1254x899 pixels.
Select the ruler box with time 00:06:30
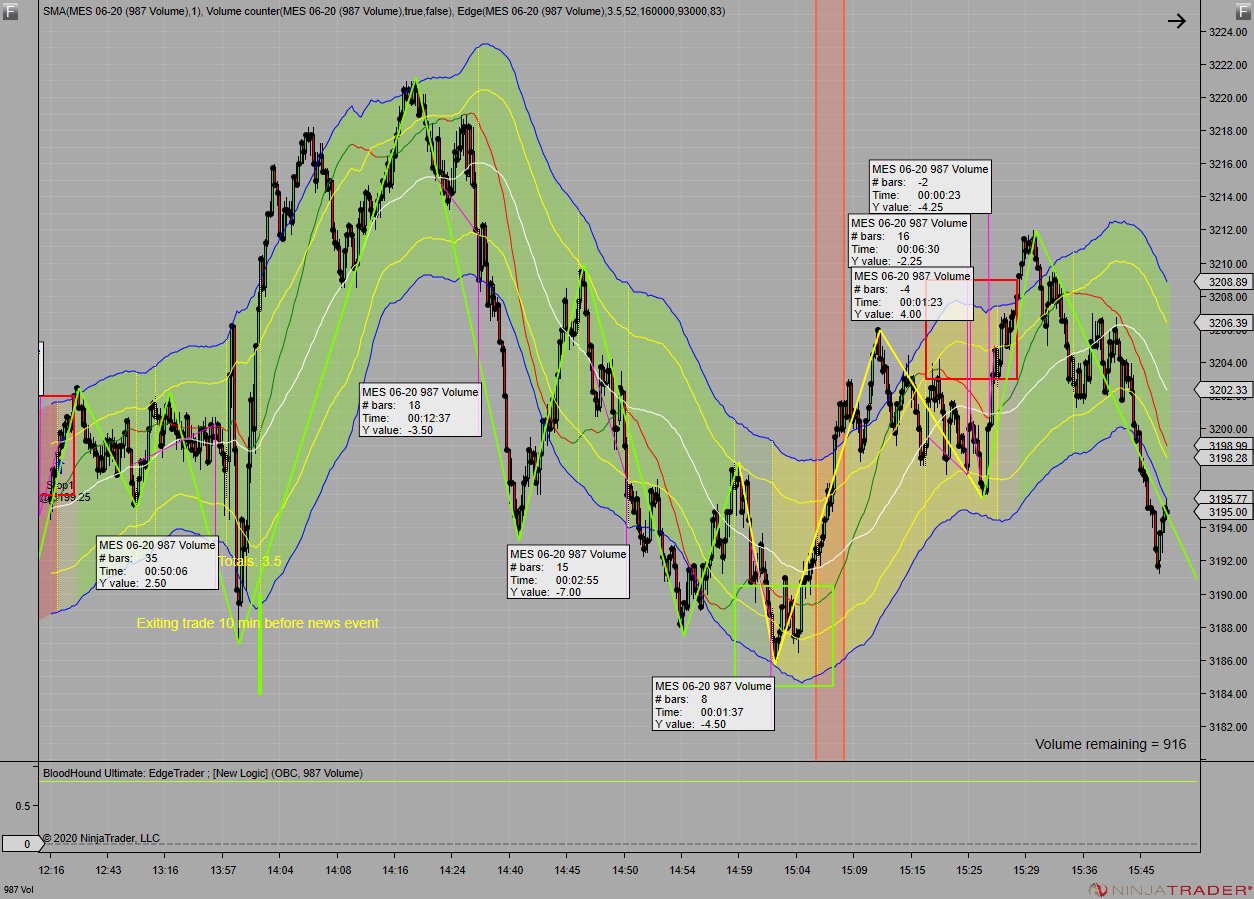(x=909, y=242)
